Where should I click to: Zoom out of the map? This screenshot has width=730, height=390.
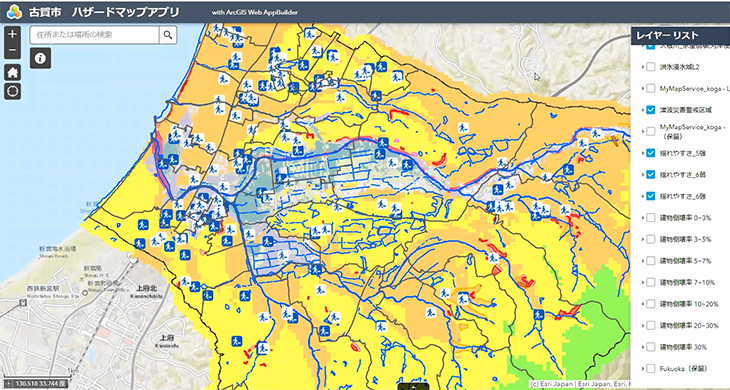[13, 50]
